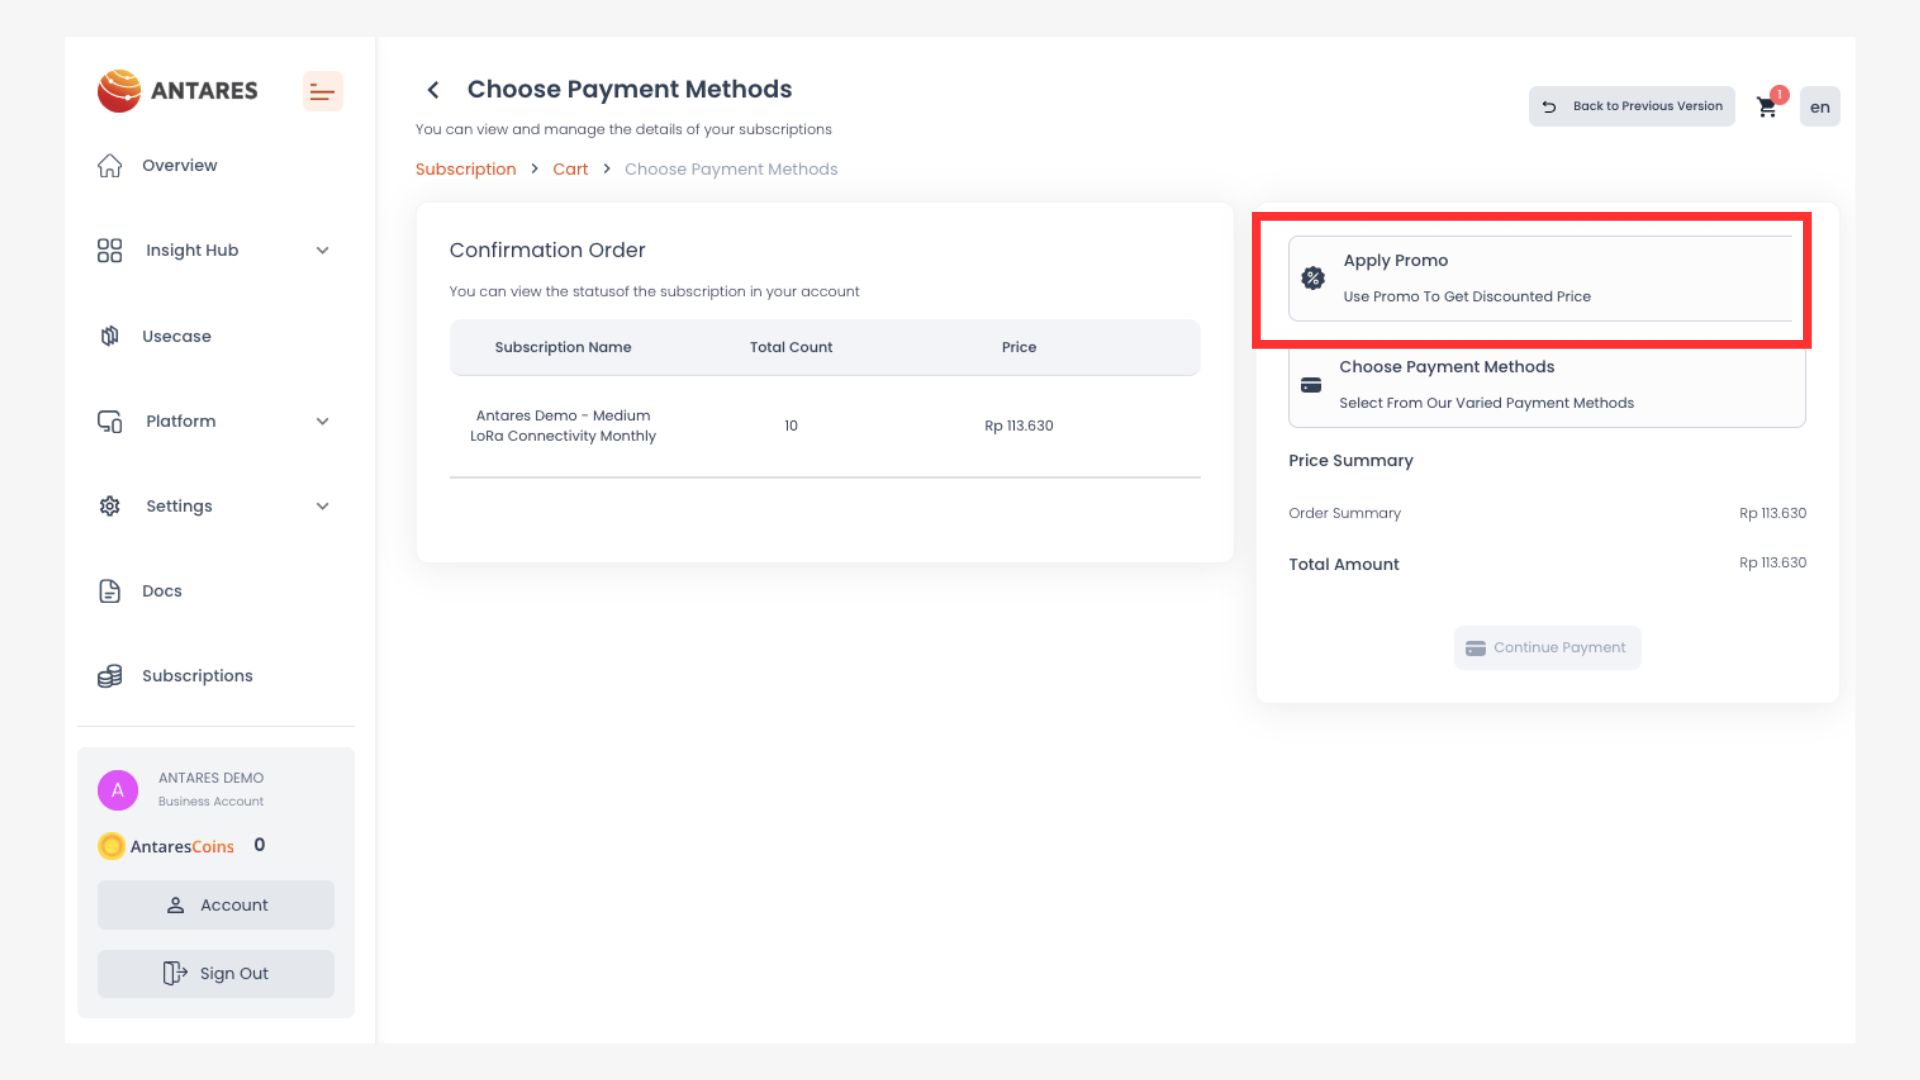Collapse sidebar with hamburger menu icon
This screenshot has height=1080, width=1920.
click(x=322, y=91)
